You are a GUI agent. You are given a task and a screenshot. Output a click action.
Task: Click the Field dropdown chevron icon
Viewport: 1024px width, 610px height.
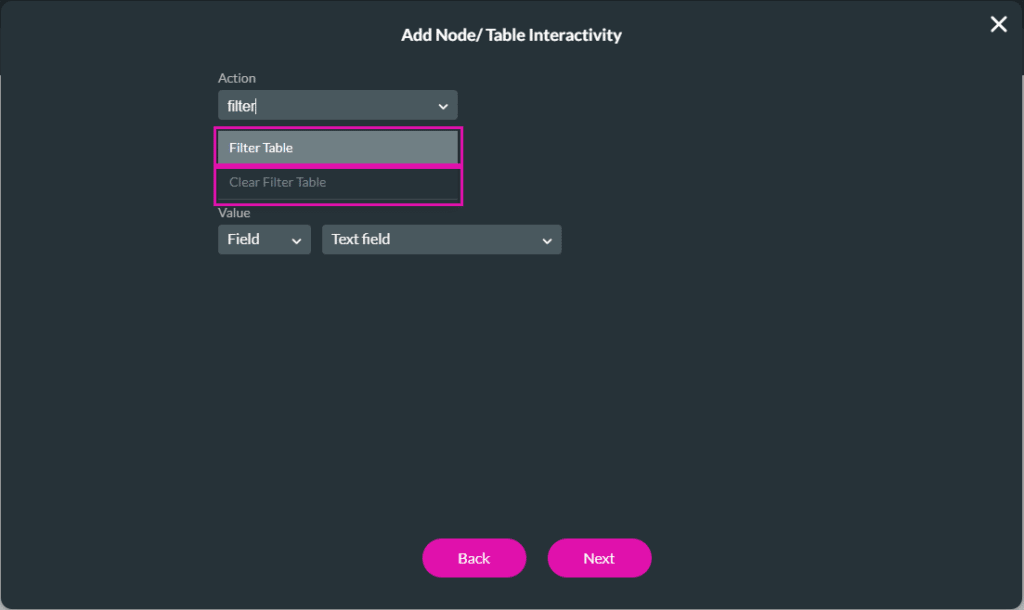[295, 239]
